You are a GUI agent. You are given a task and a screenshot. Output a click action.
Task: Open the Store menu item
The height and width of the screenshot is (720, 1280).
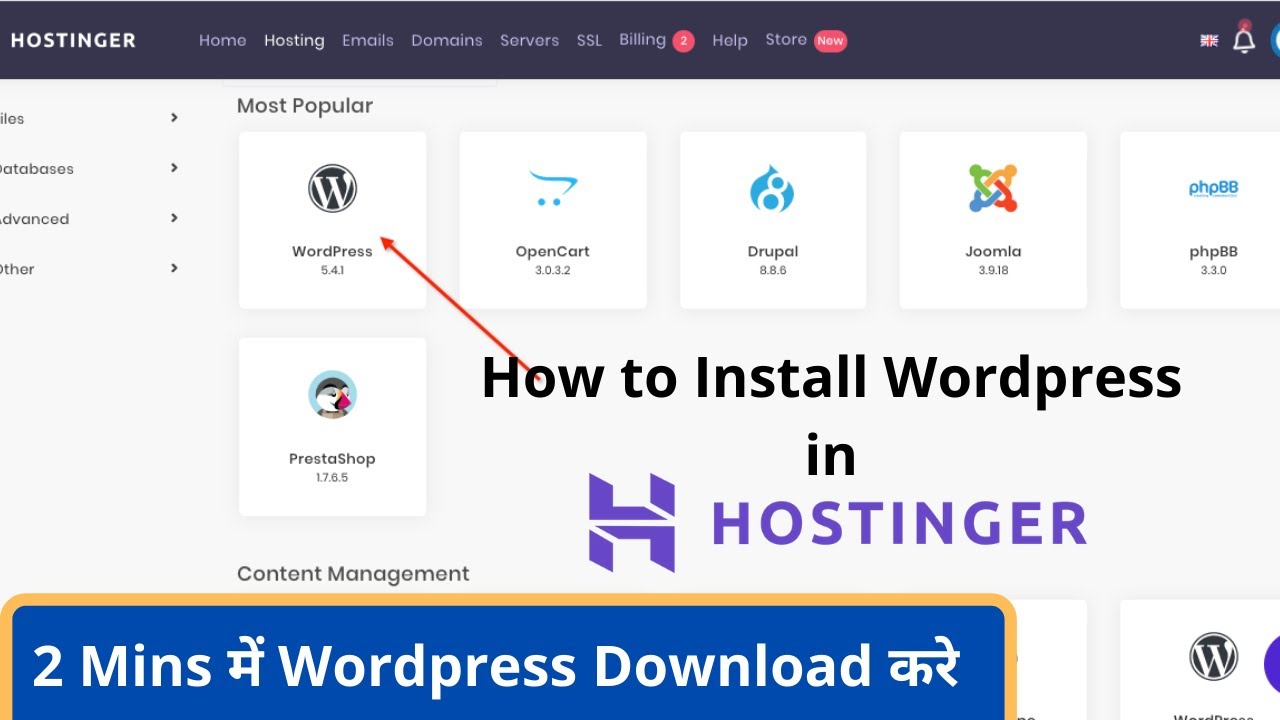pyautogui.click(x=786, y=40)
